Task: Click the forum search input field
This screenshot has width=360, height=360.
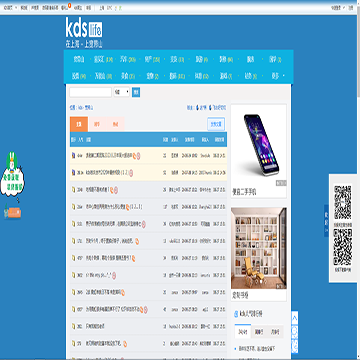Action: [90, 92]
